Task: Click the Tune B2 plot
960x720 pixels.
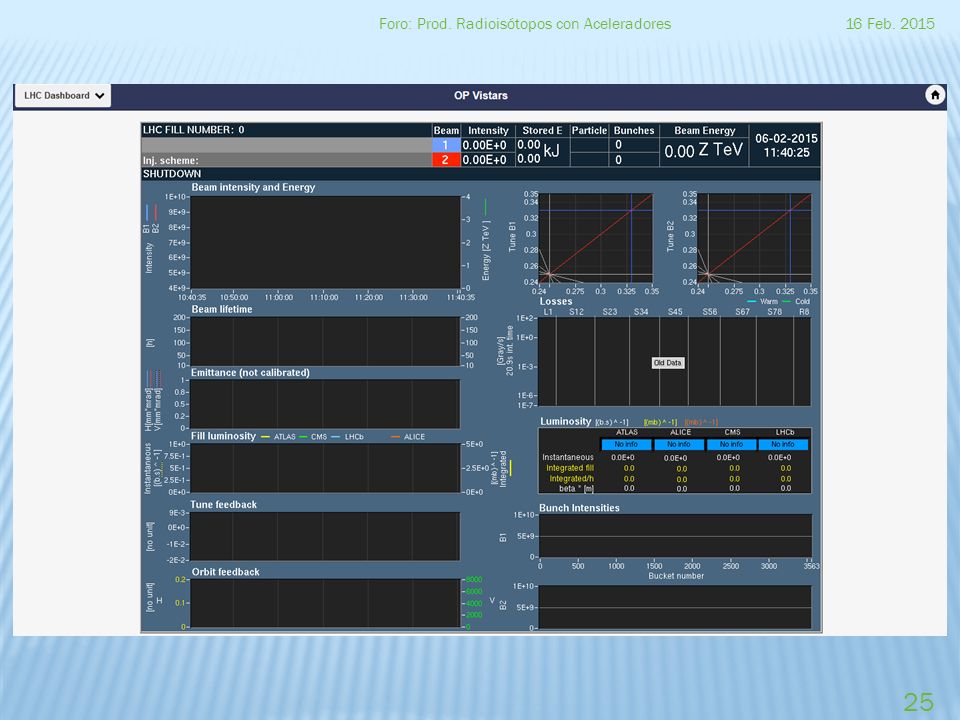Action: tap(755, 238)
